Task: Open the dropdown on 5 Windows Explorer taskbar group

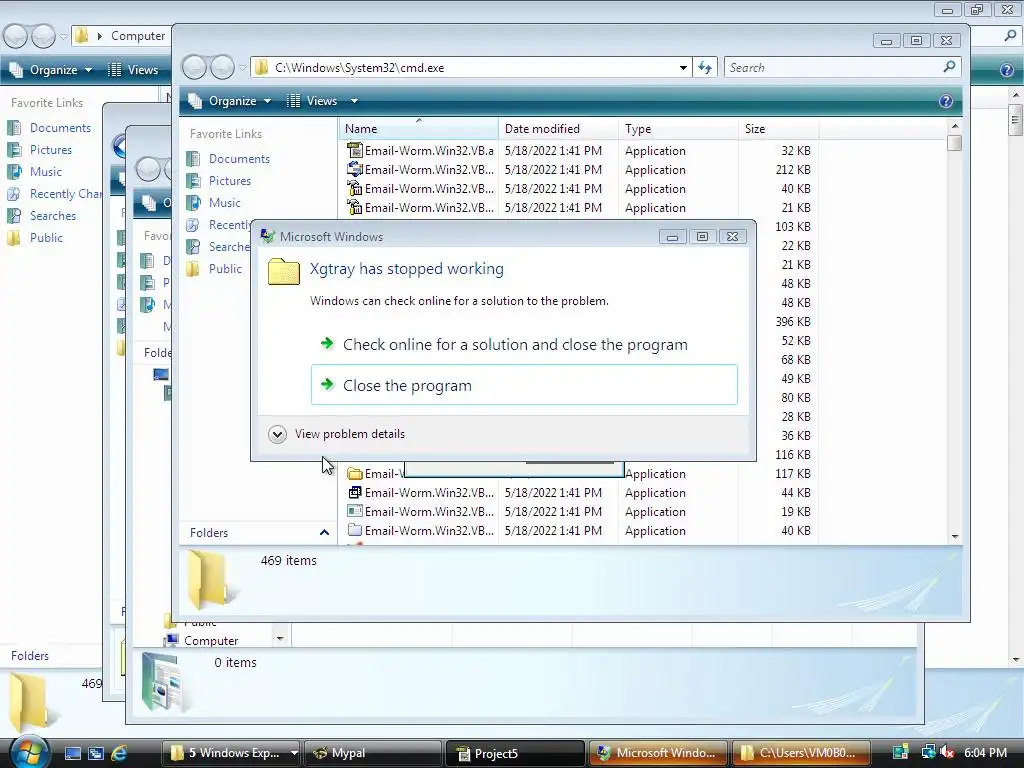Action: click(x=294, y=753)
